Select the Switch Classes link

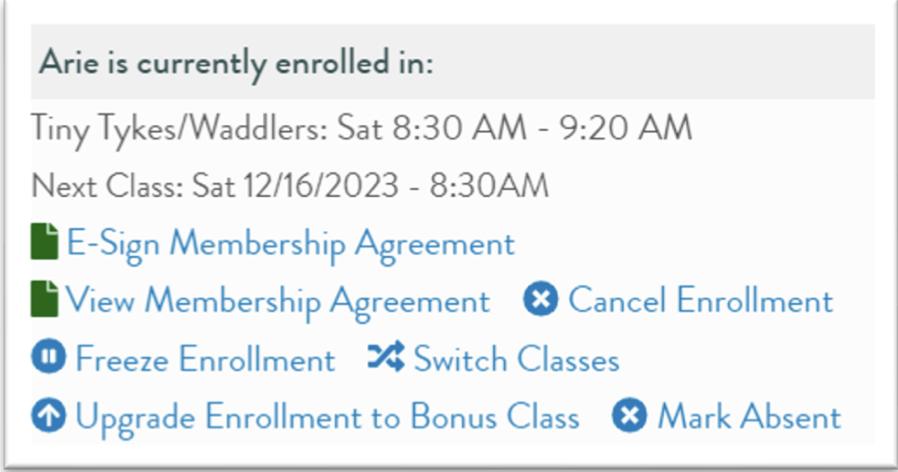516,358
